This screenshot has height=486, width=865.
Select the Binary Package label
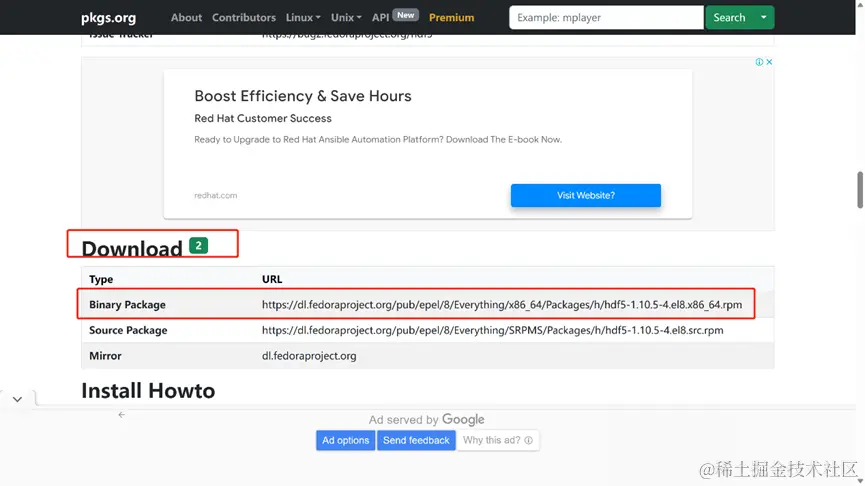coord(127,305)
